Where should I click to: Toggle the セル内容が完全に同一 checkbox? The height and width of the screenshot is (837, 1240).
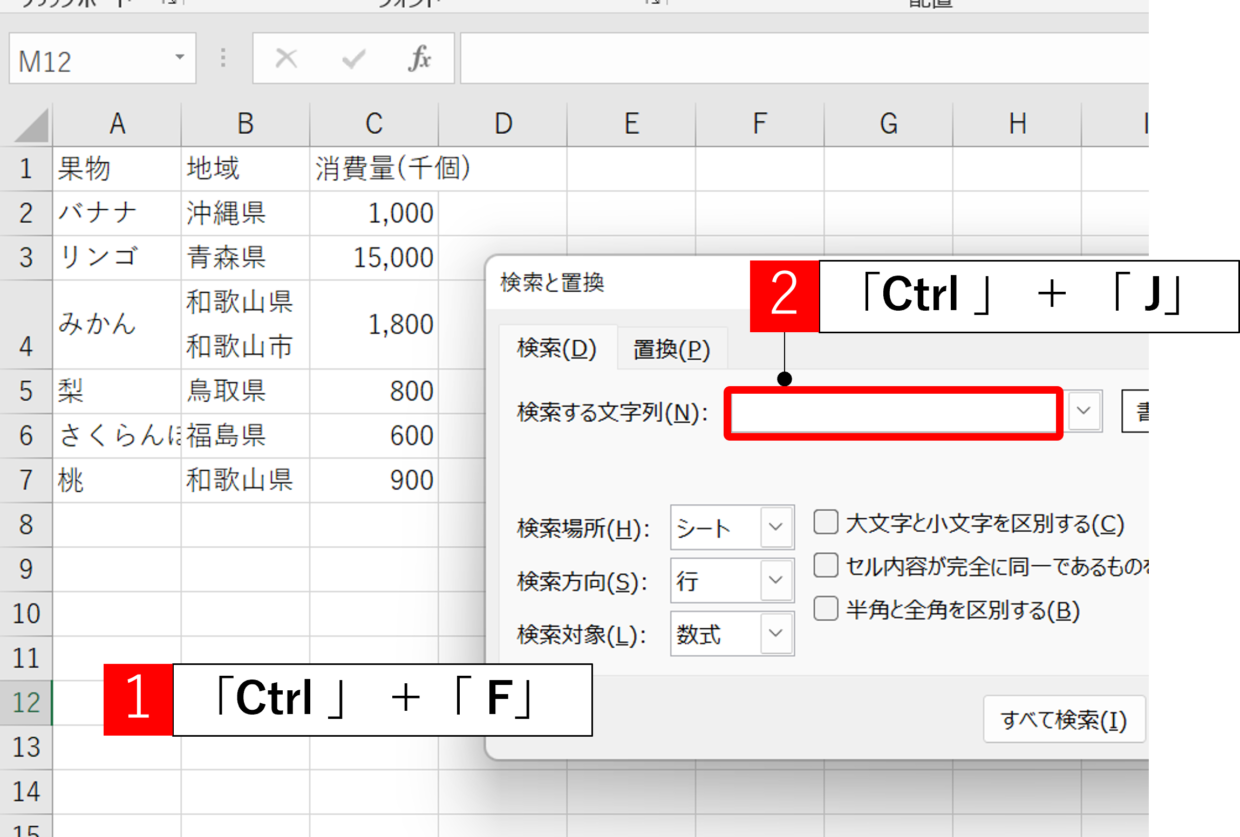(x=826, y=566)
